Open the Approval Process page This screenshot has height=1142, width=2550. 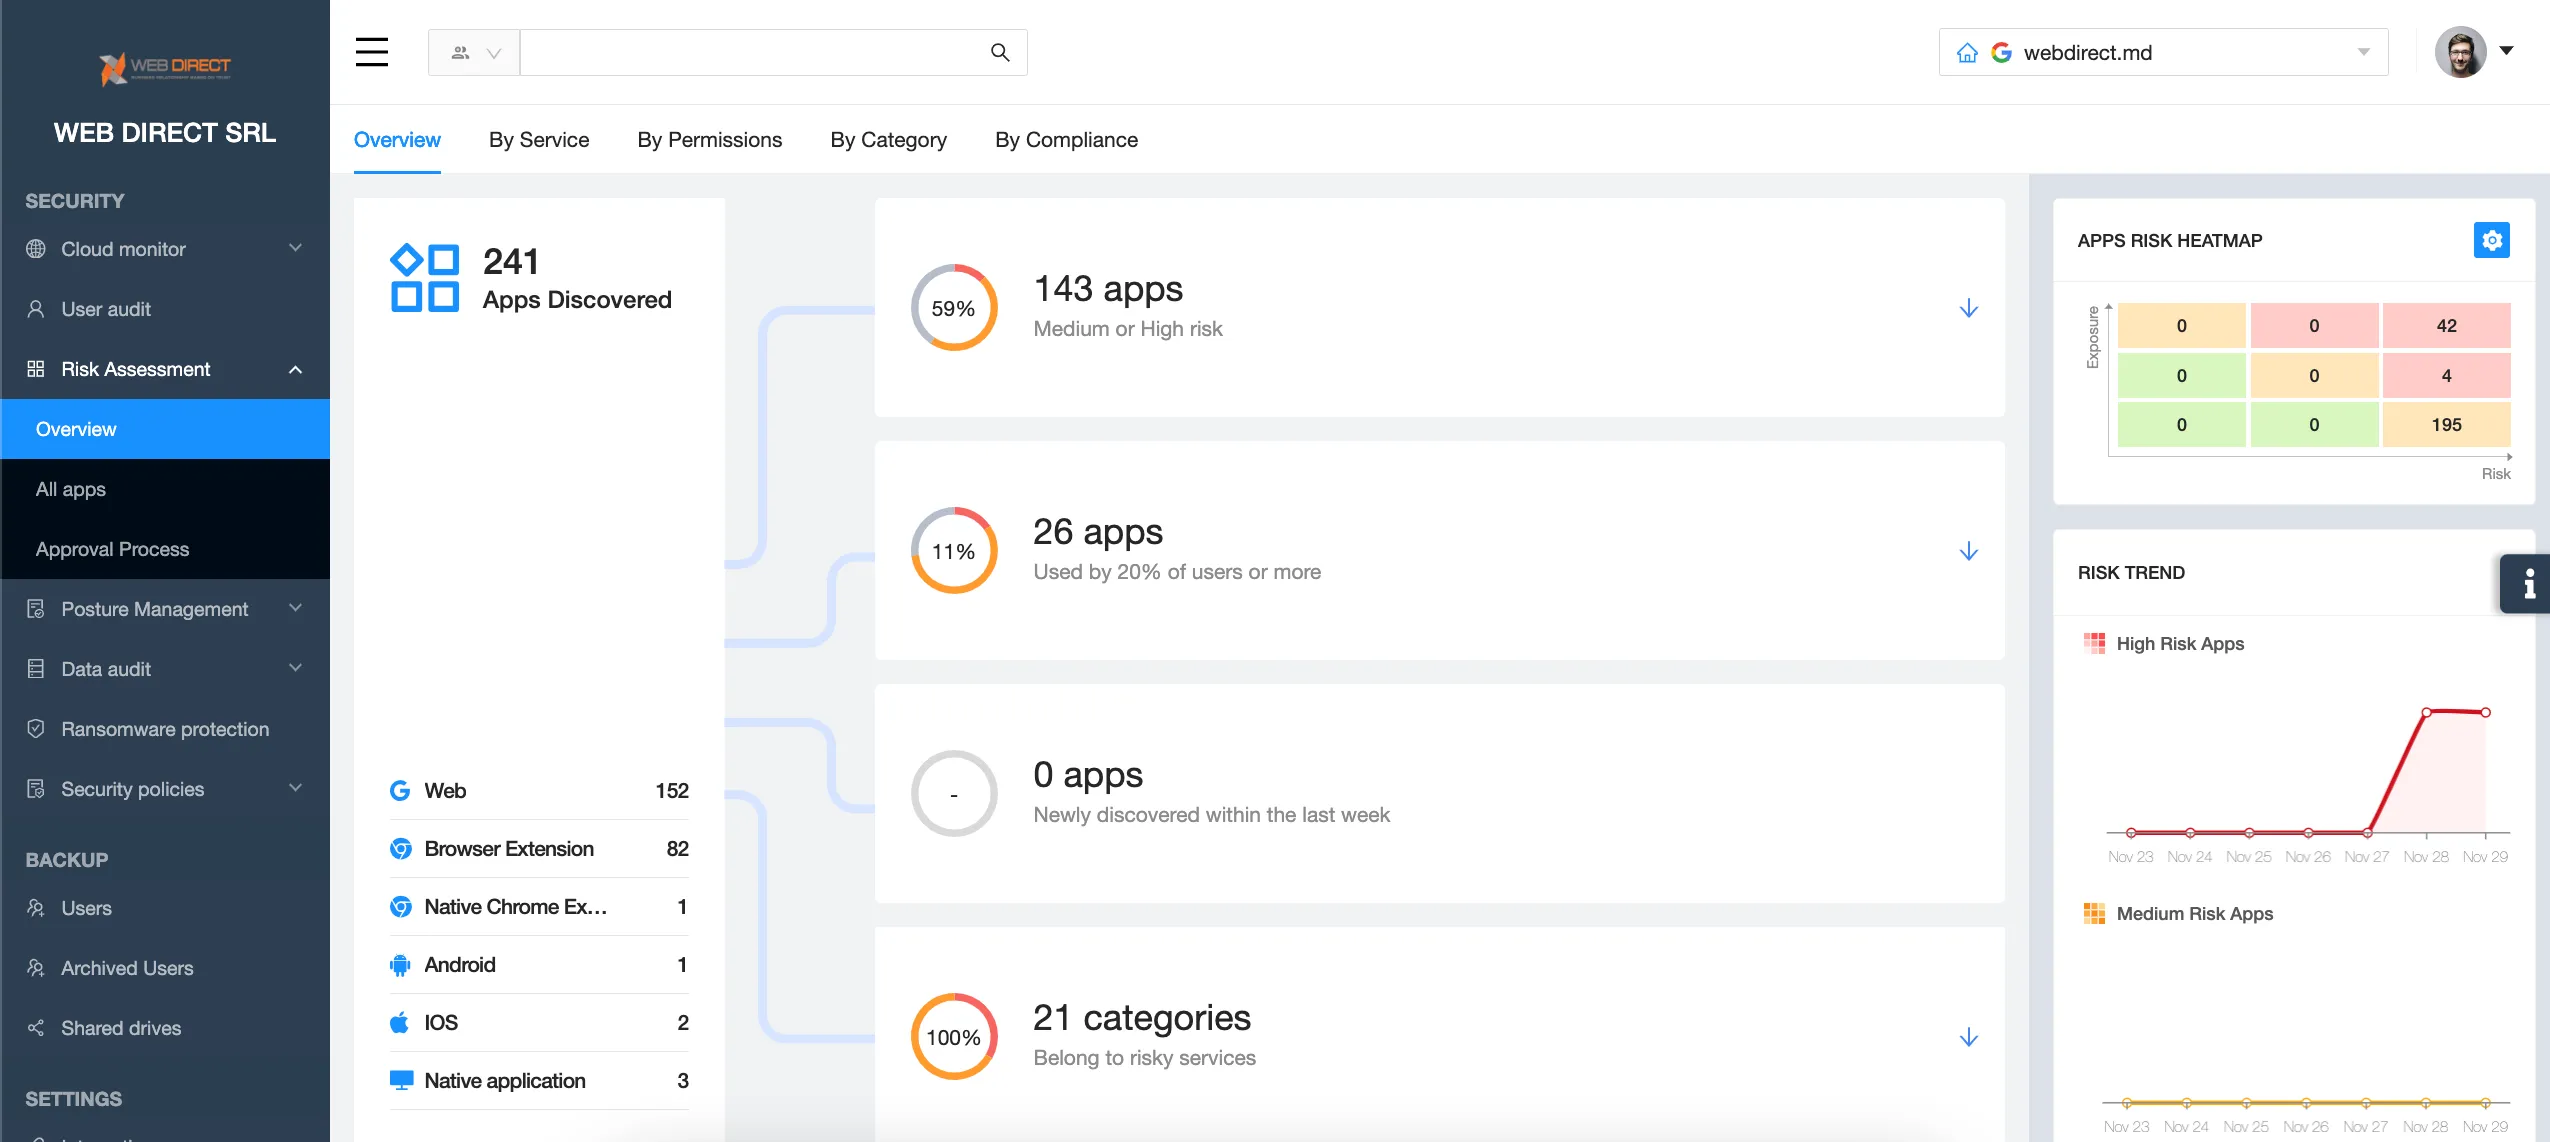(x=112, y=549)
